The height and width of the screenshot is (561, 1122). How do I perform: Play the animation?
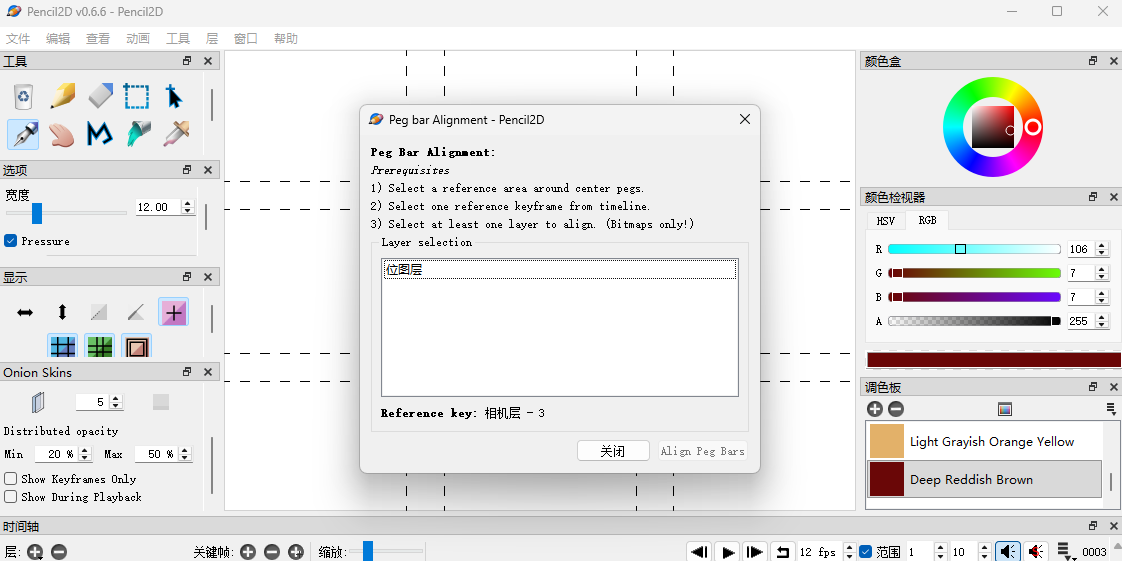click(x=727, y=552)
